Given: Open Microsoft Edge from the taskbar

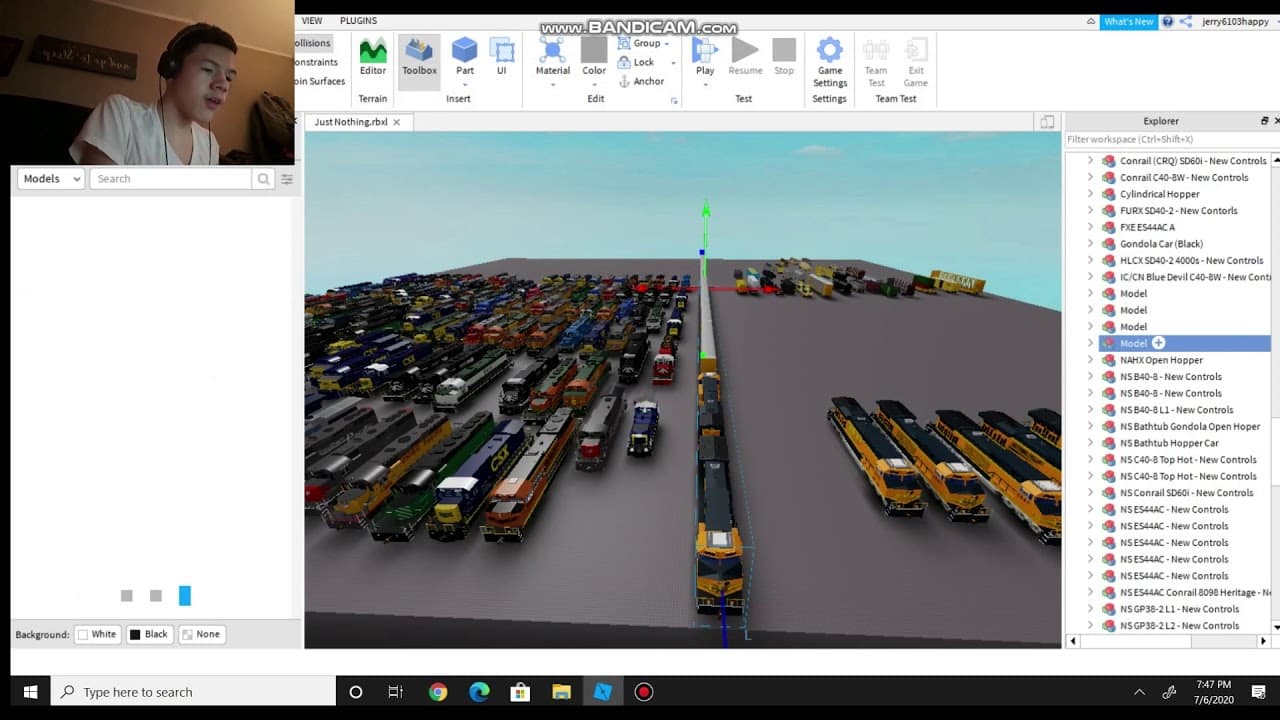Looking at the screenshot, I should 479,692.
